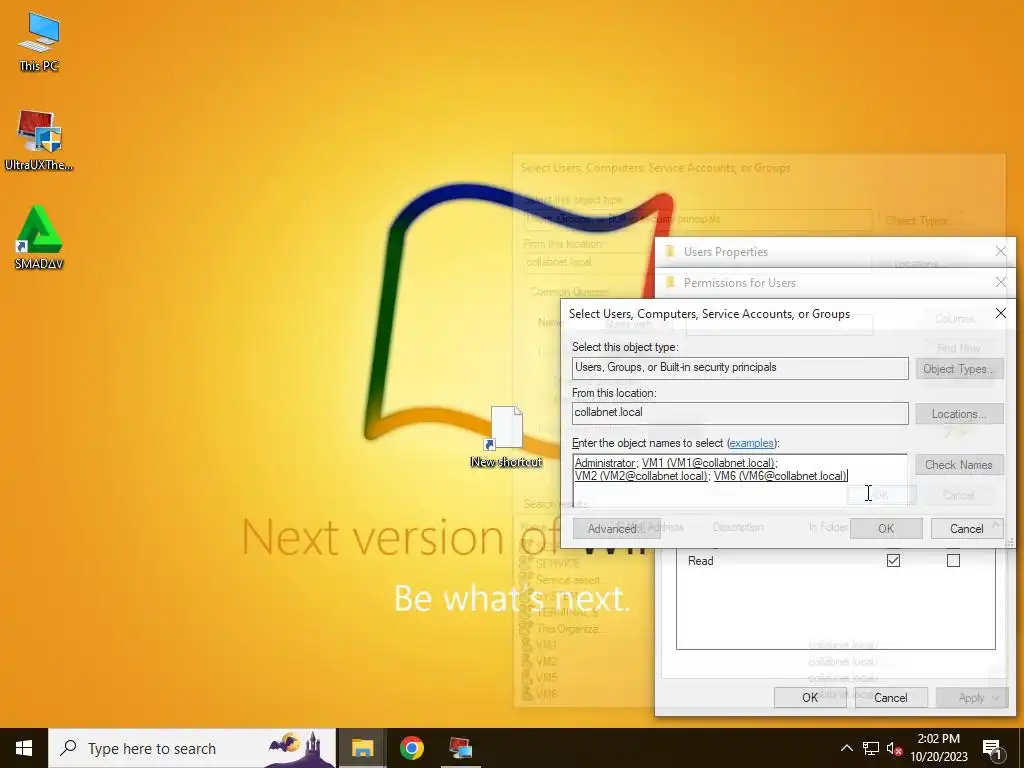Click the object names text box
This screenshot has height=768, width=1024.
pyautogui.click(x=740, y=481)
